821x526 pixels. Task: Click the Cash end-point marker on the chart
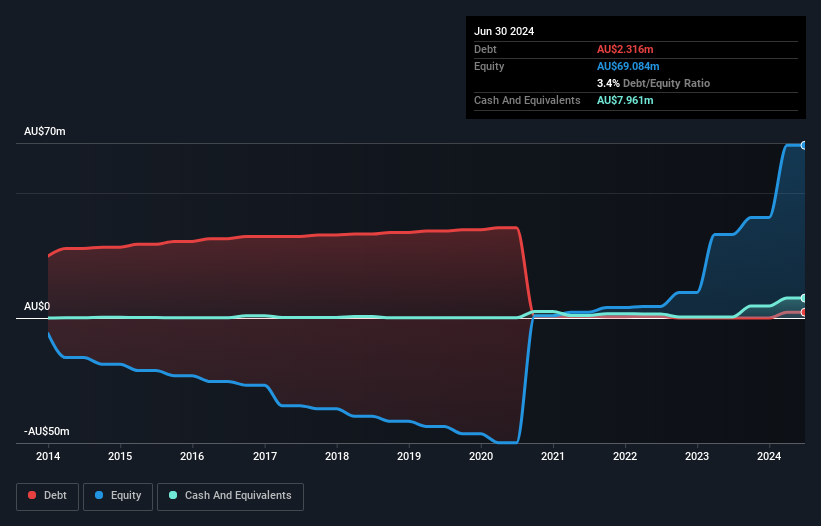coord(803,298)
